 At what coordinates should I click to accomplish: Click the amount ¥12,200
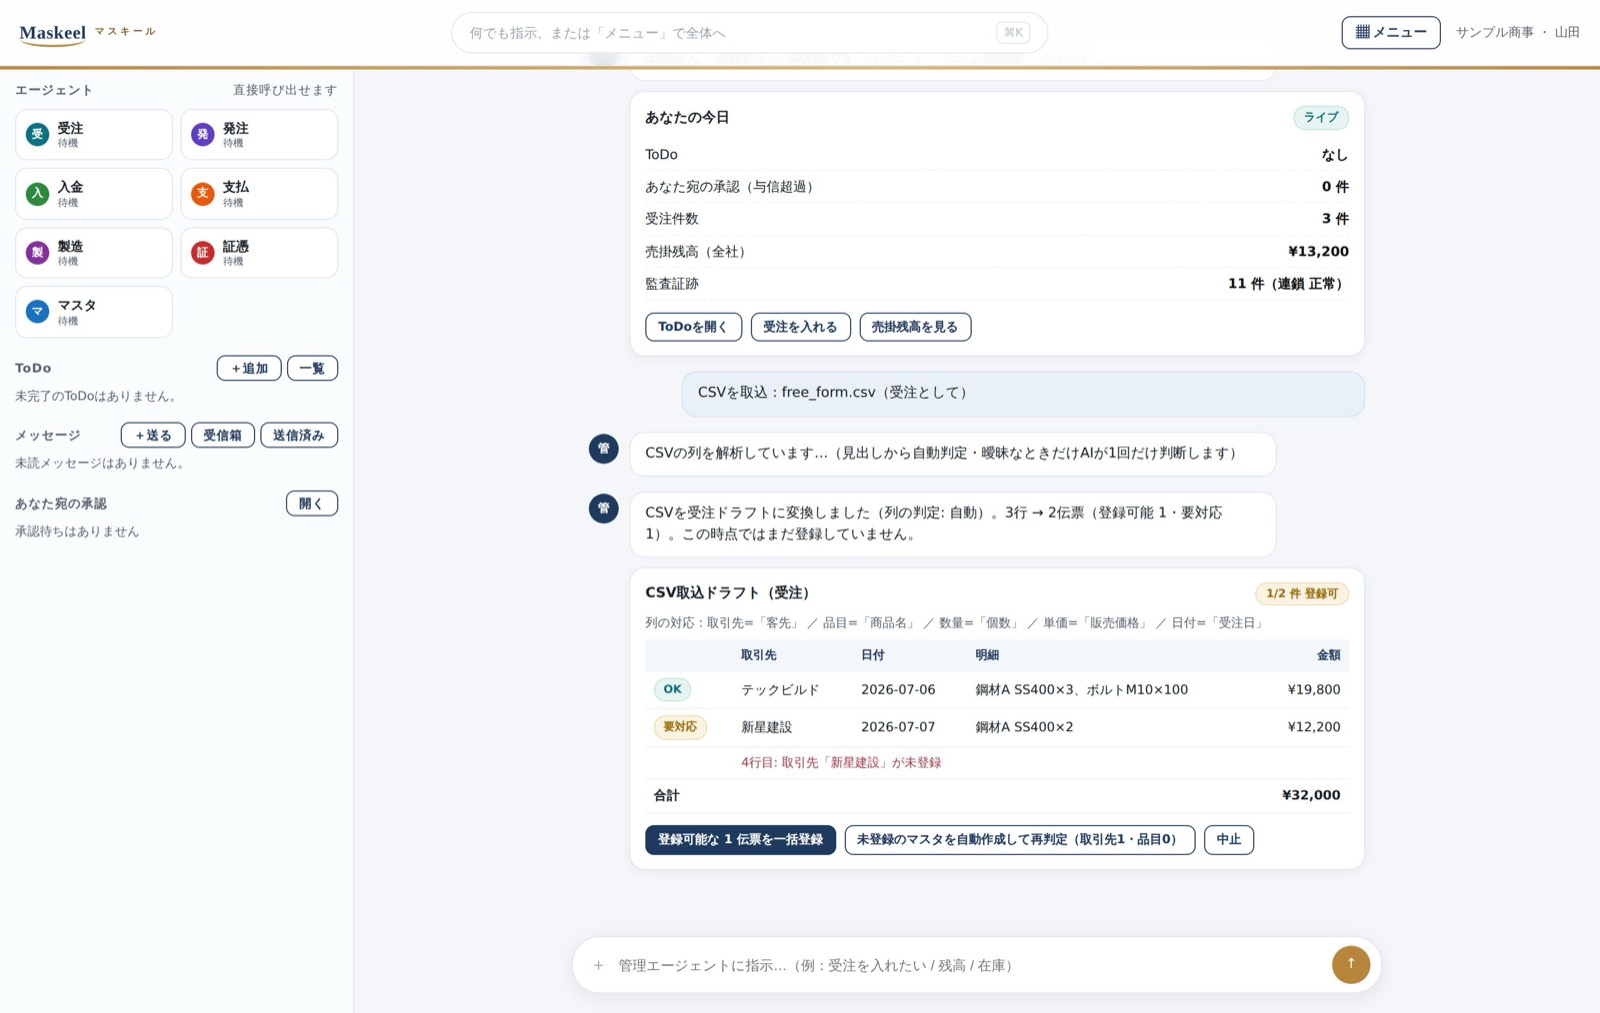(1314, 727)
